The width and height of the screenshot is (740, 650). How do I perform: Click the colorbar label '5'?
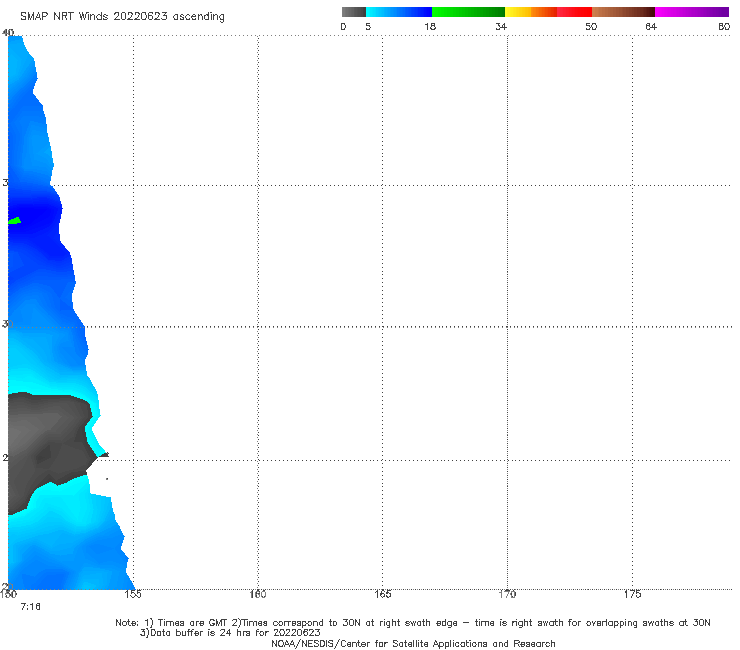coord(368,27)
